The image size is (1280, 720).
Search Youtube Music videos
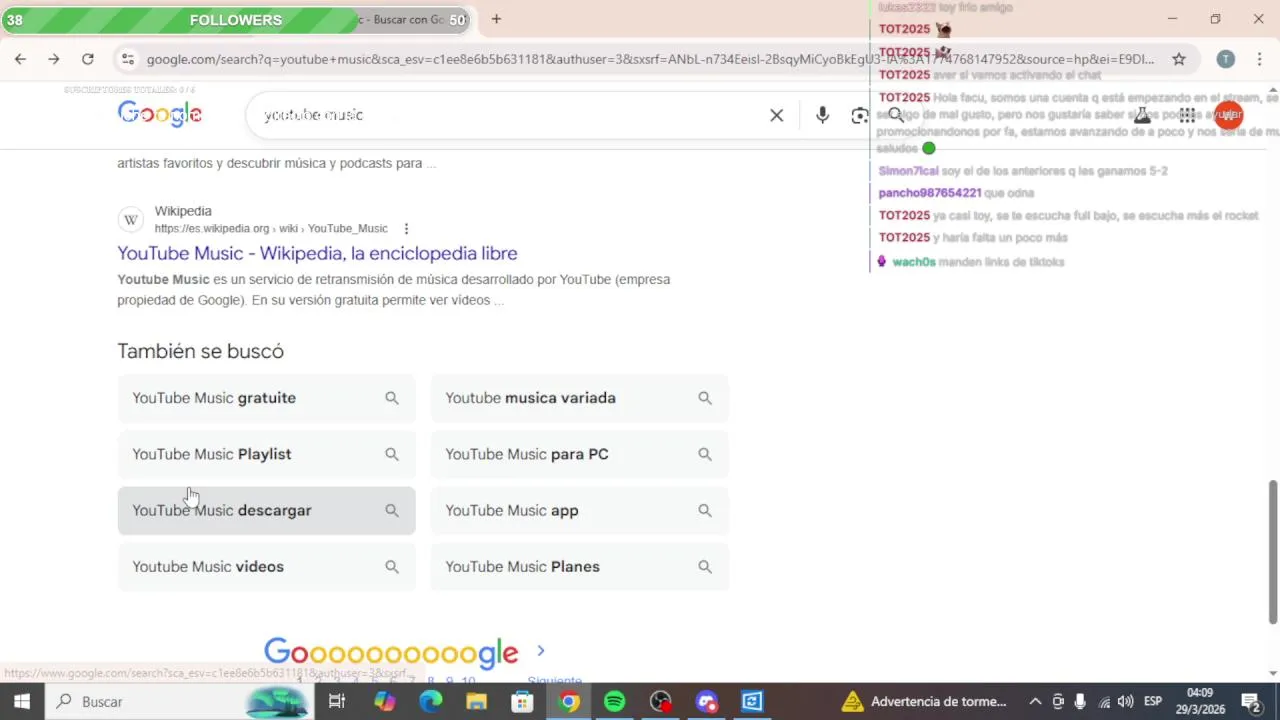pos(266,566)
